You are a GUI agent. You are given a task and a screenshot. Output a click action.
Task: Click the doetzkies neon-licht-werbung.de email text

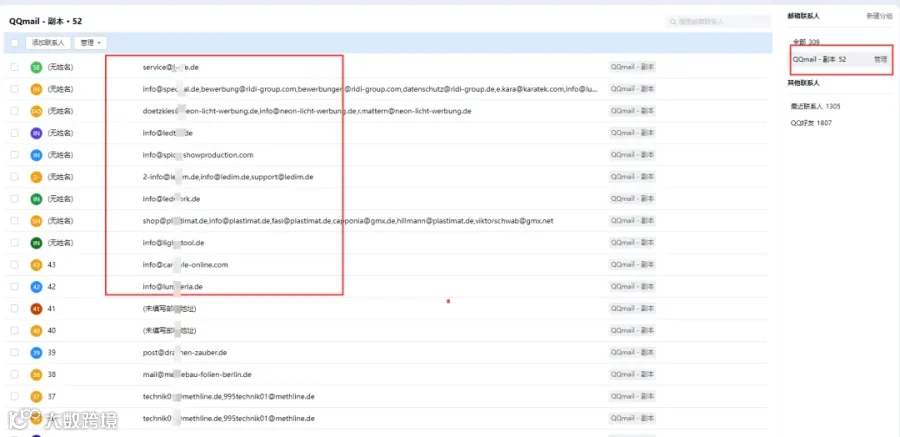307,111
